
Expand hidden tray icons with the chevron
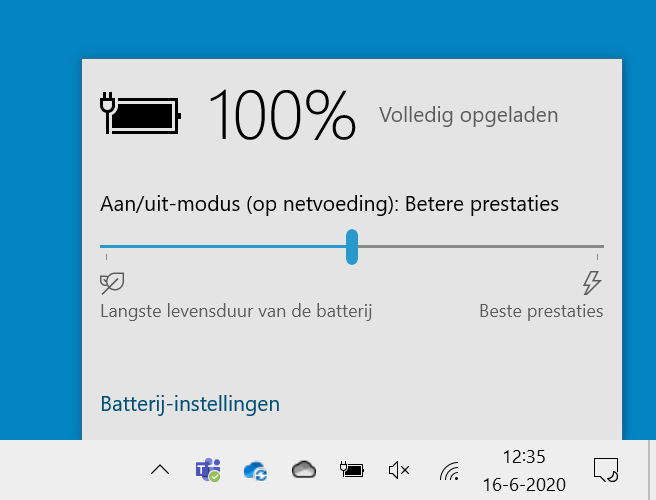(160, 470)
